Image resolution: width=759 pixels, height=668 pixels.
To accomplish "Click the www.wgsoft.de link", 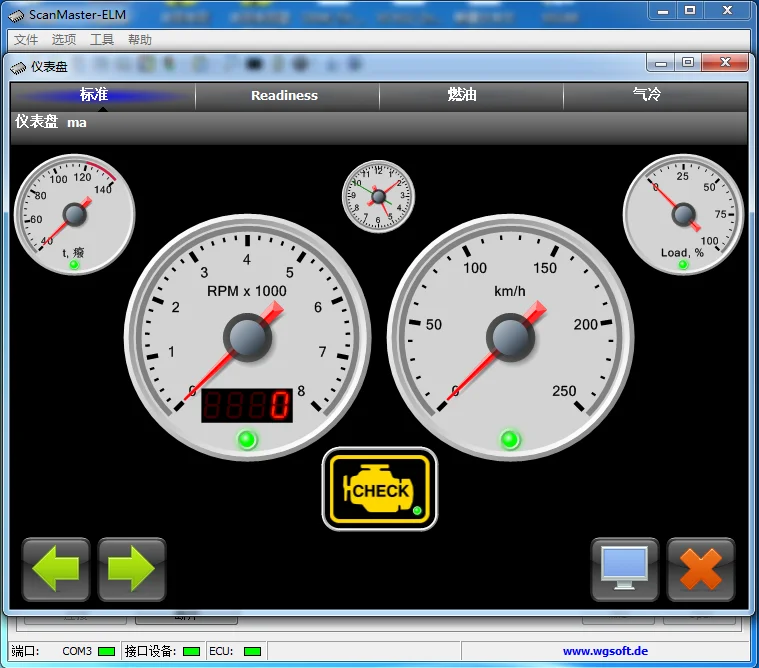I will tap(605, 651).
